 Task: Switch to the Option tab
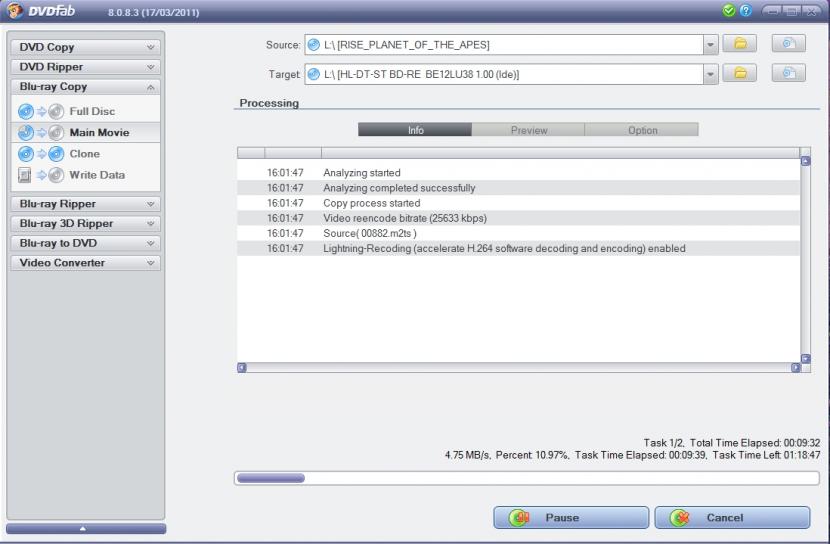coord(642,130)
